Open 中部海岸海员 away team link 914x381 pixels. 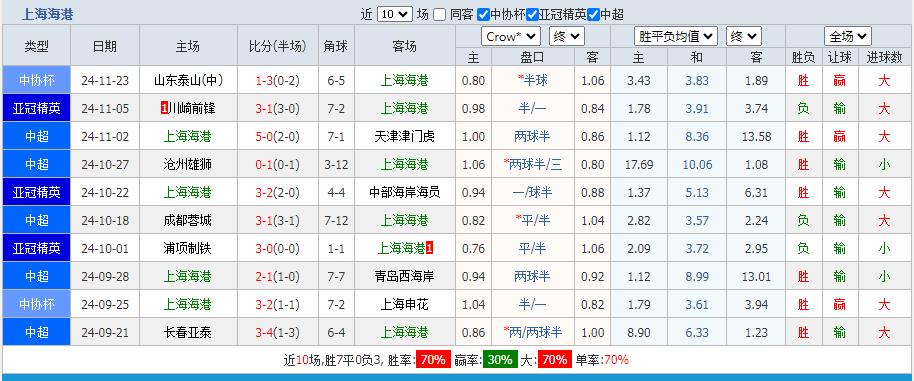coord(405,192)
